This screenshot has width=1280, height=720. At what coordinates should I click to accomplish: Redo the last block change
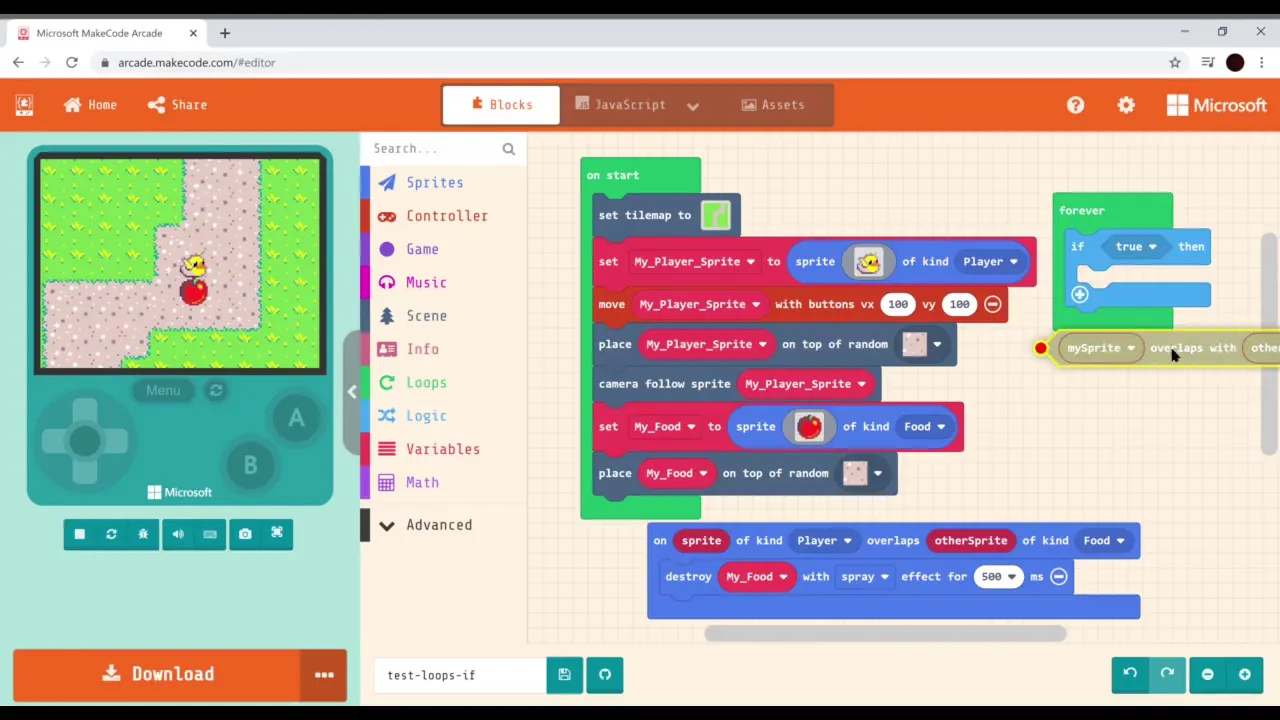tap(1167, 674)
